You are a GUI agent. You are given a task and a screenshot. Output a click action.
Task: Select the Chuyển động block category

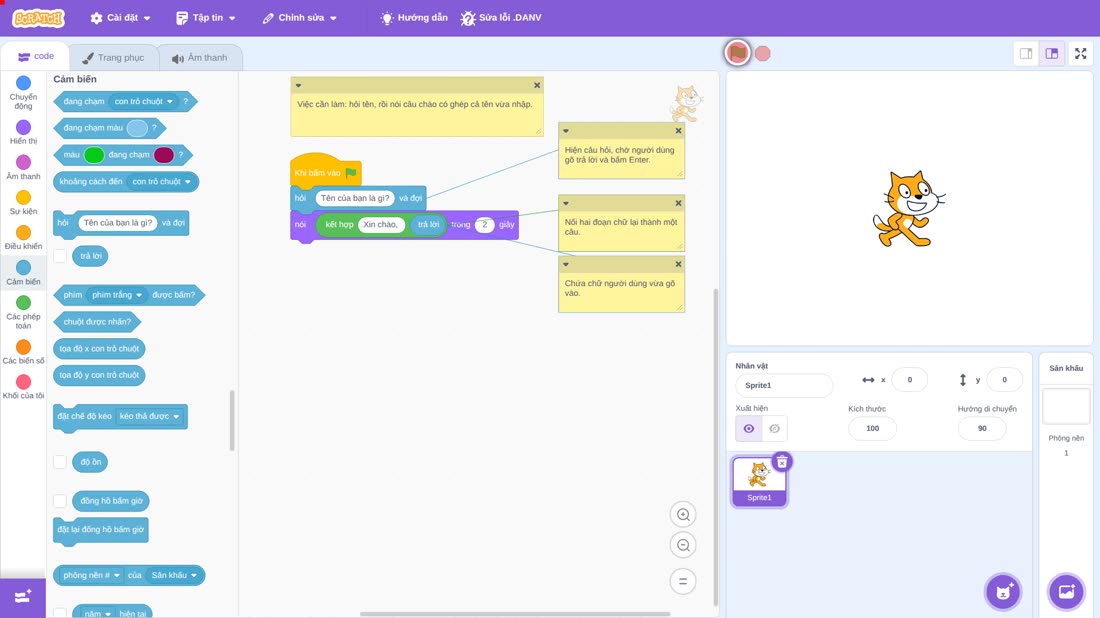23,93
